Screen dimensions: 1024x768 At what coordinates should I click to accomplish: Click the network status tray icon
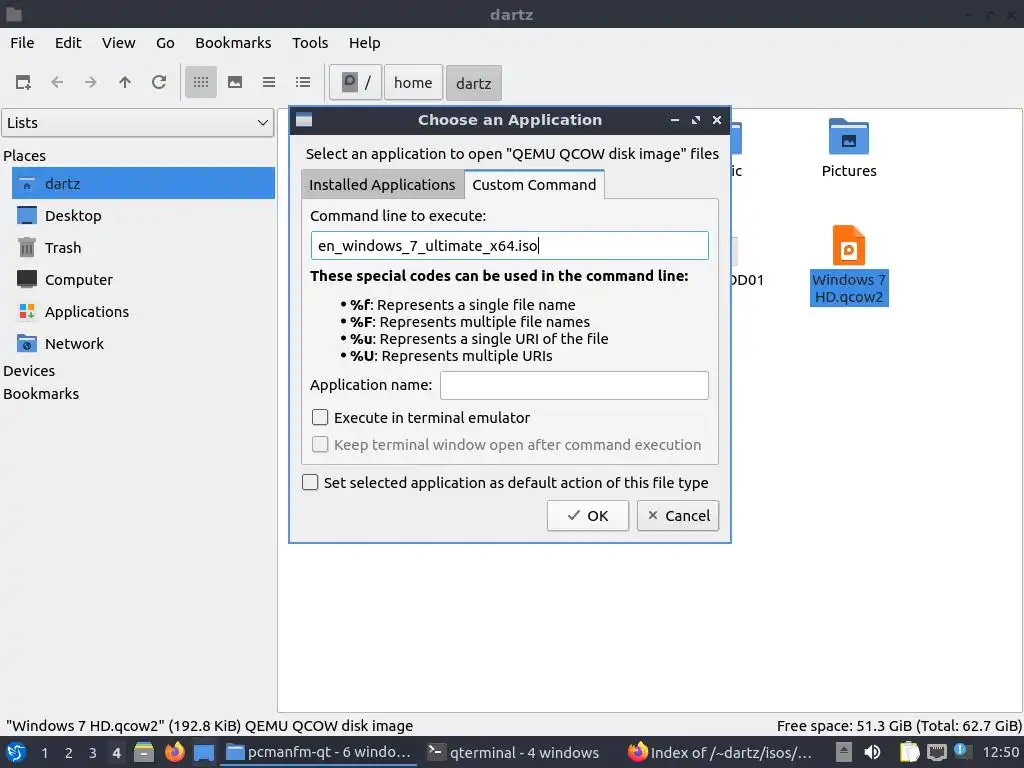937,752
